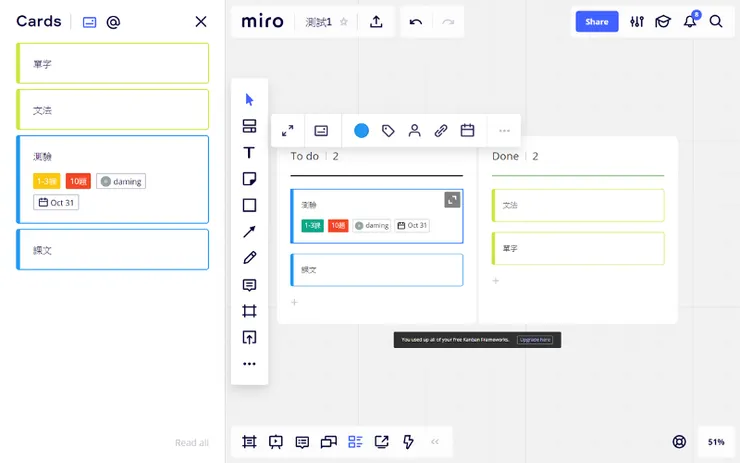Add a card under Done column
This screenshot has width=740, height=463.
pyautogui.click(x=496, y=281)
